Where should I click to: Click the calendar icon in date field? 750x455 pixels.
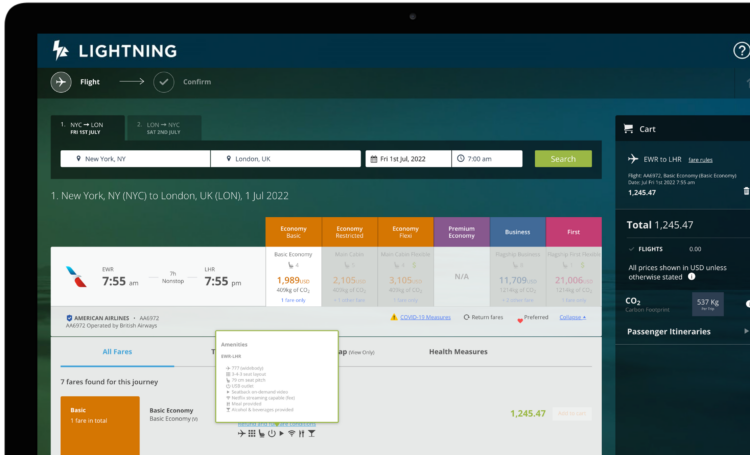(x=374, y=159)
